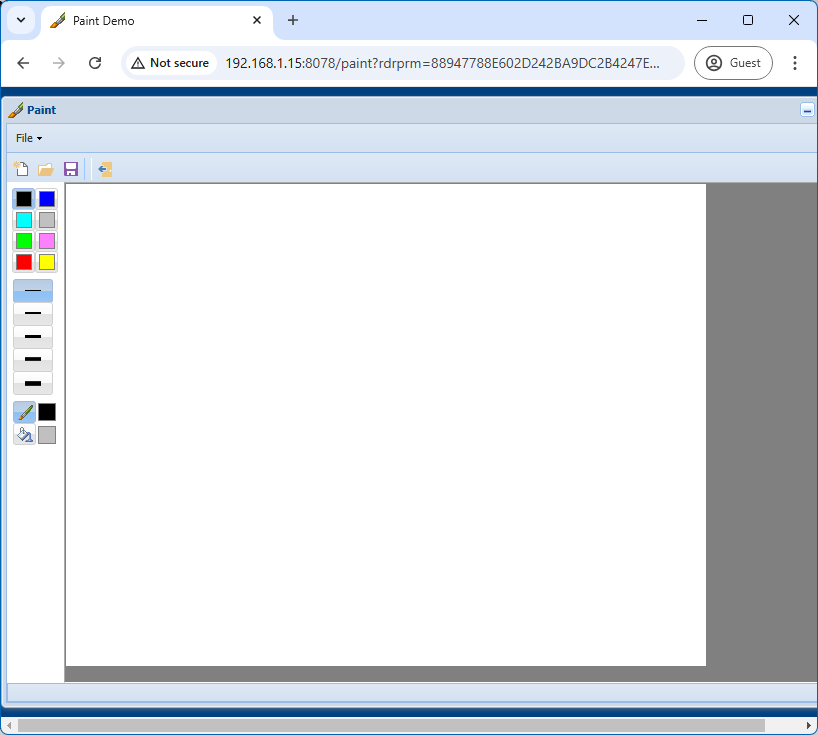
Task: Pick the black color swatch in palette
Action: [x=23, y=199]
